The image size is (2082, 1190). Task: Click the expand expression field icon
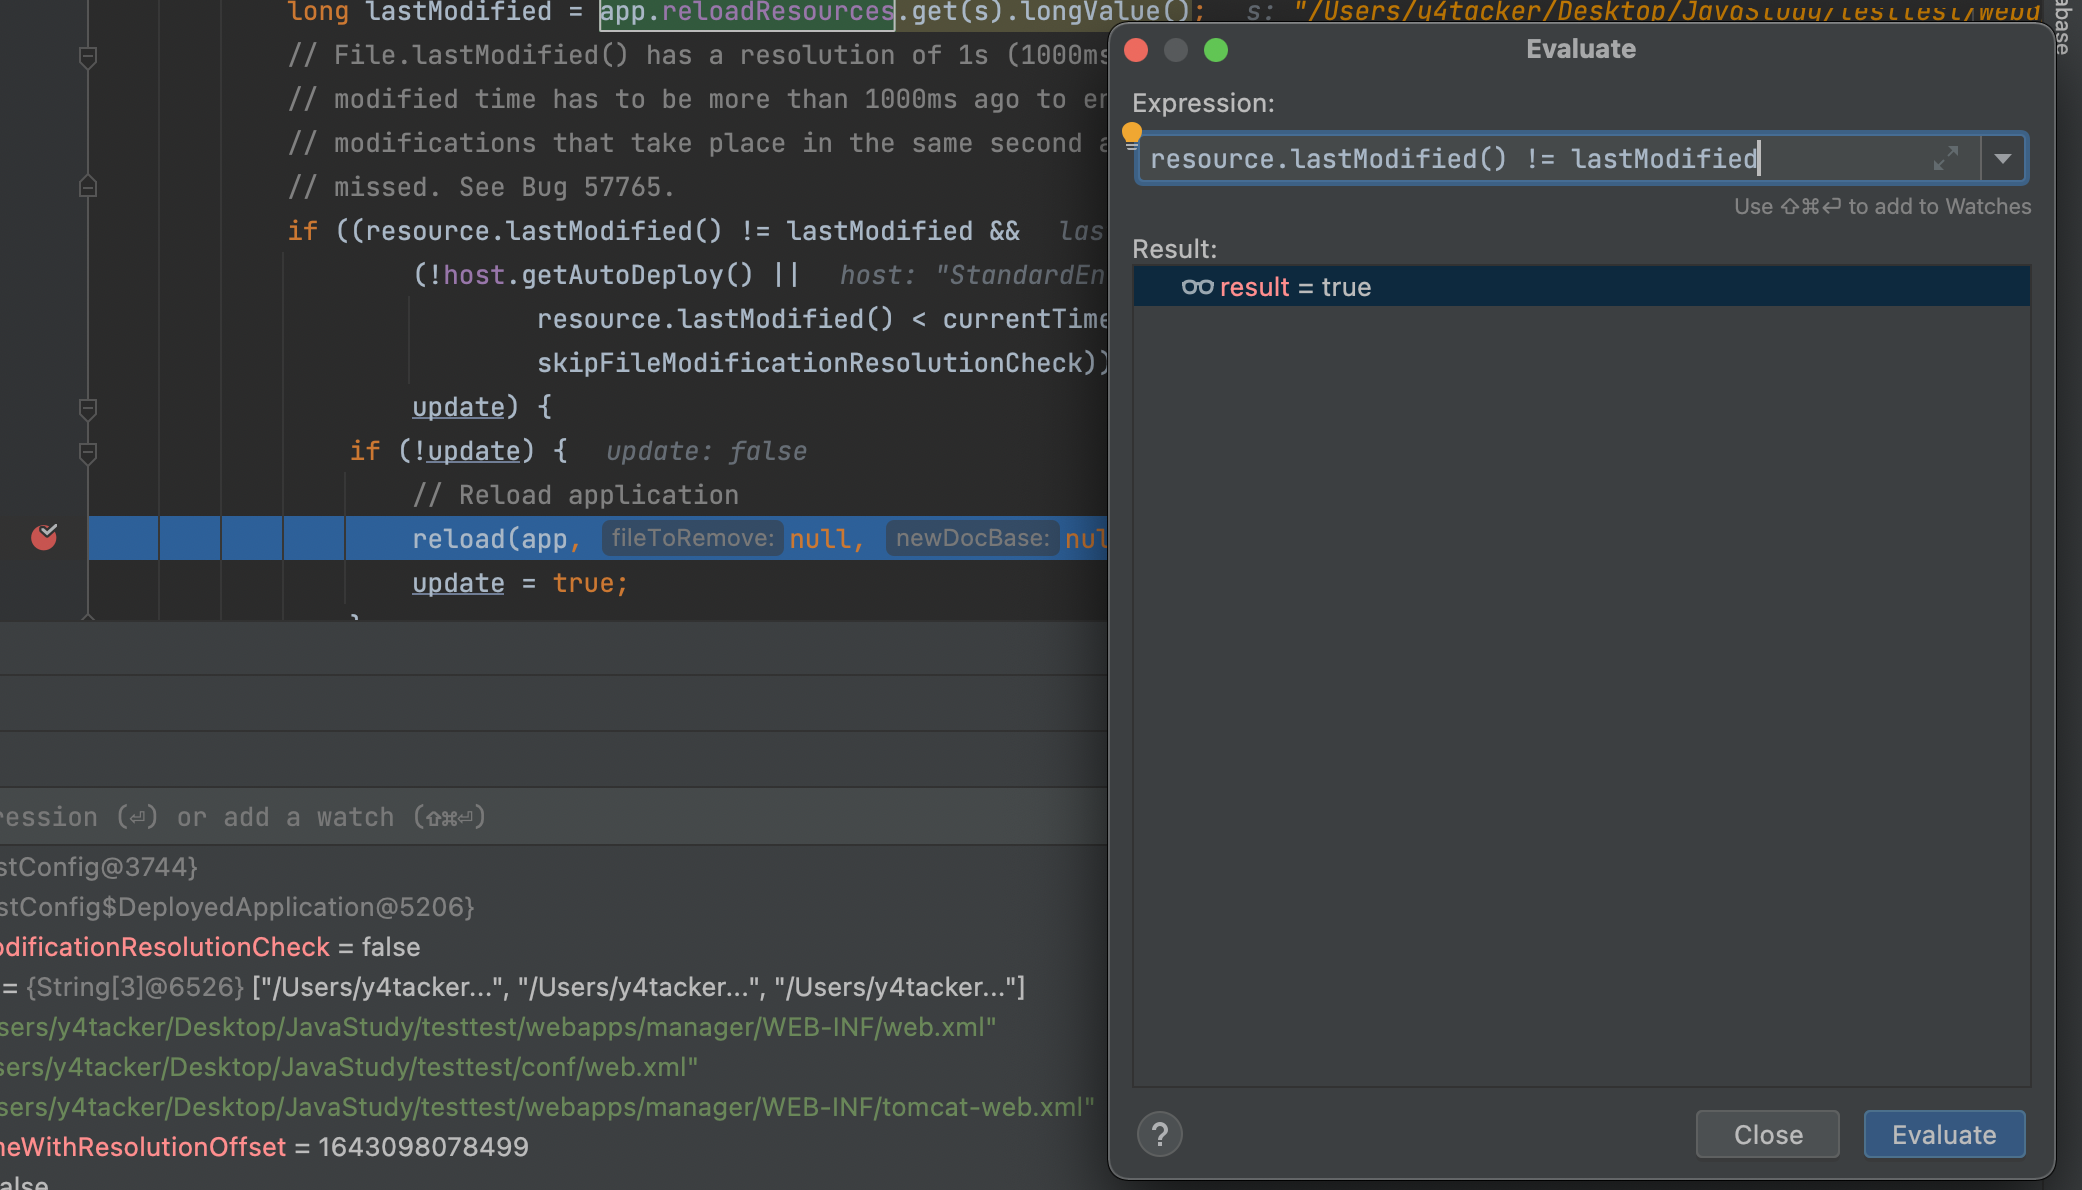pos(1945,158)
